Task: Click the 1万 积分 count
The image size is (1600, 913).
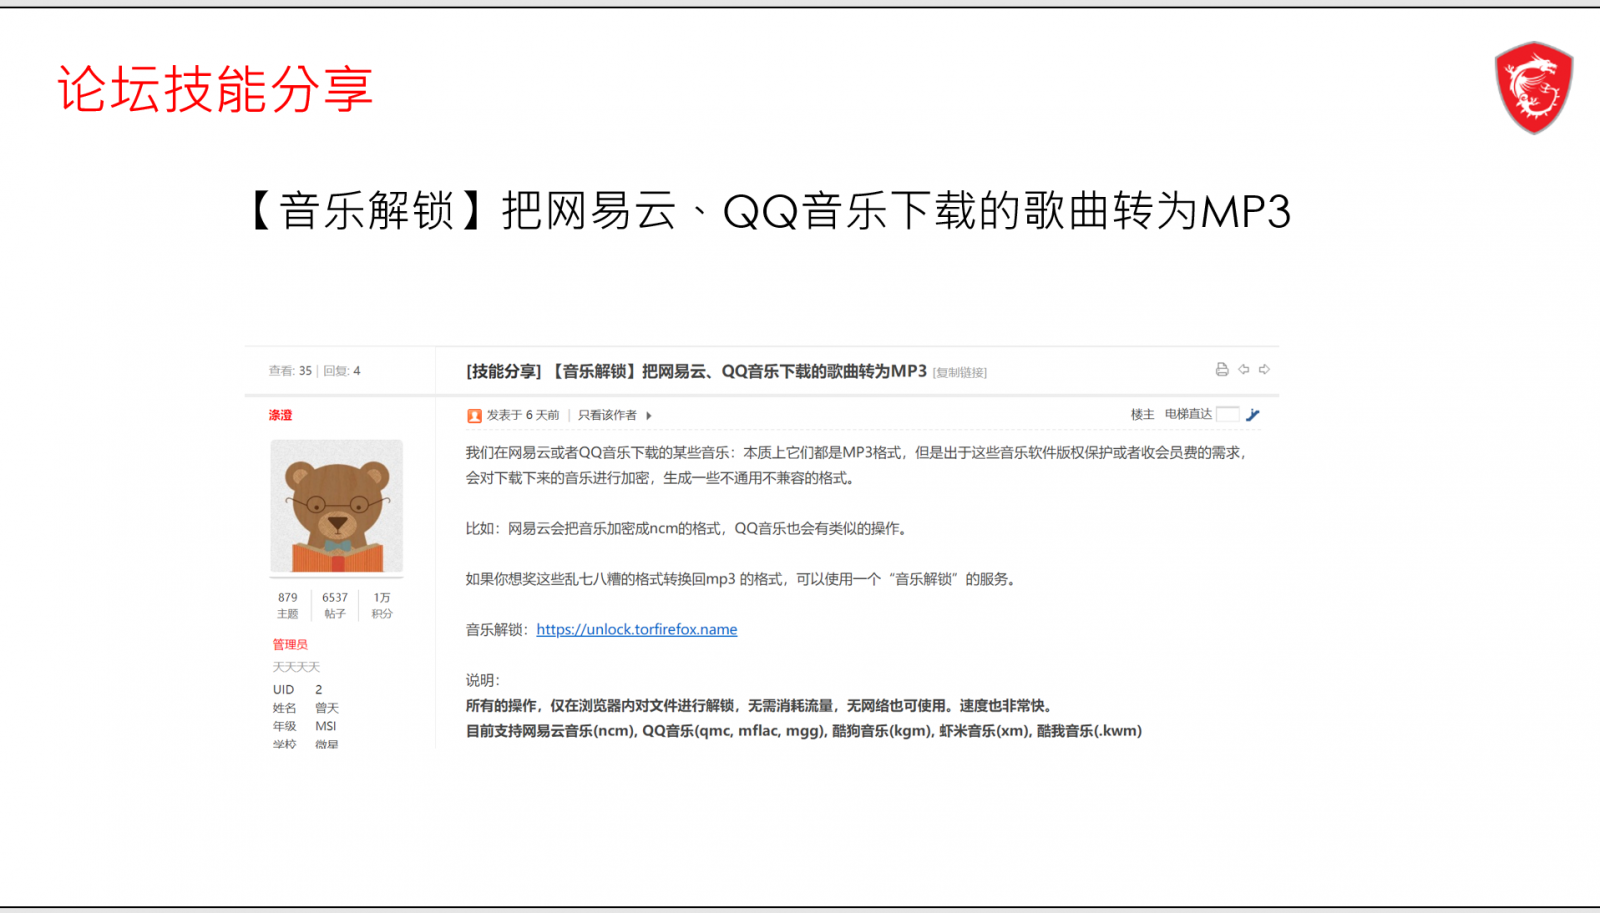Action: coord(382,605)
